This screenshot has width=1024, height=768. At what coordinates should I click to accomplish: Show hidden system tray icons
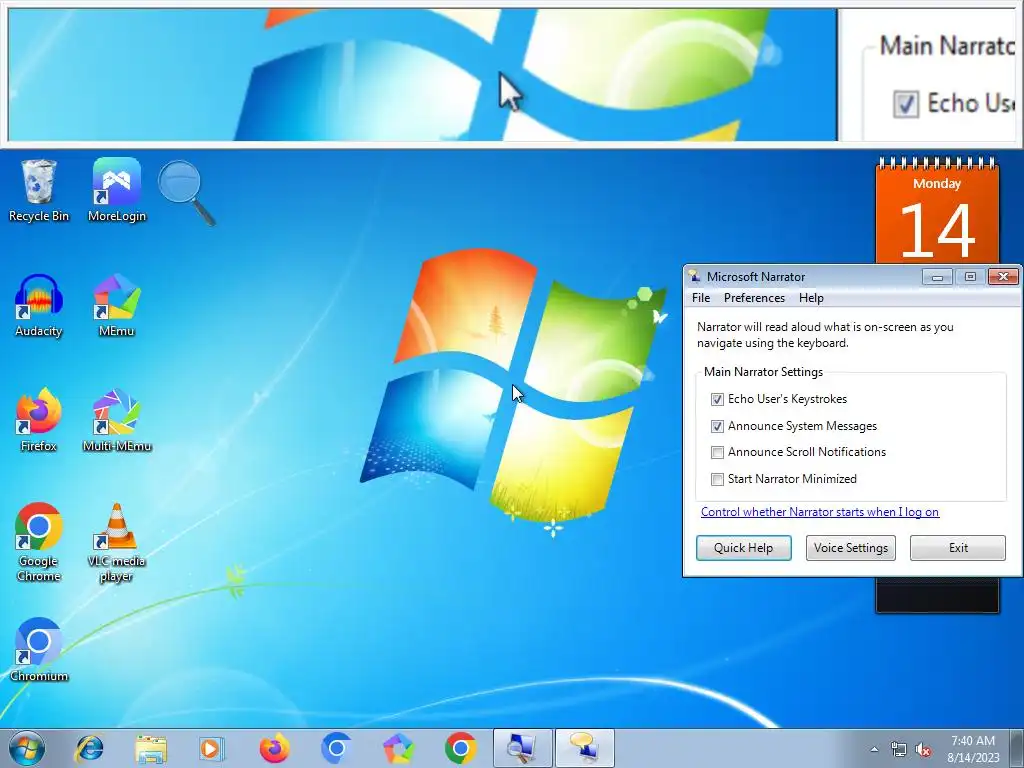point(874,750)
